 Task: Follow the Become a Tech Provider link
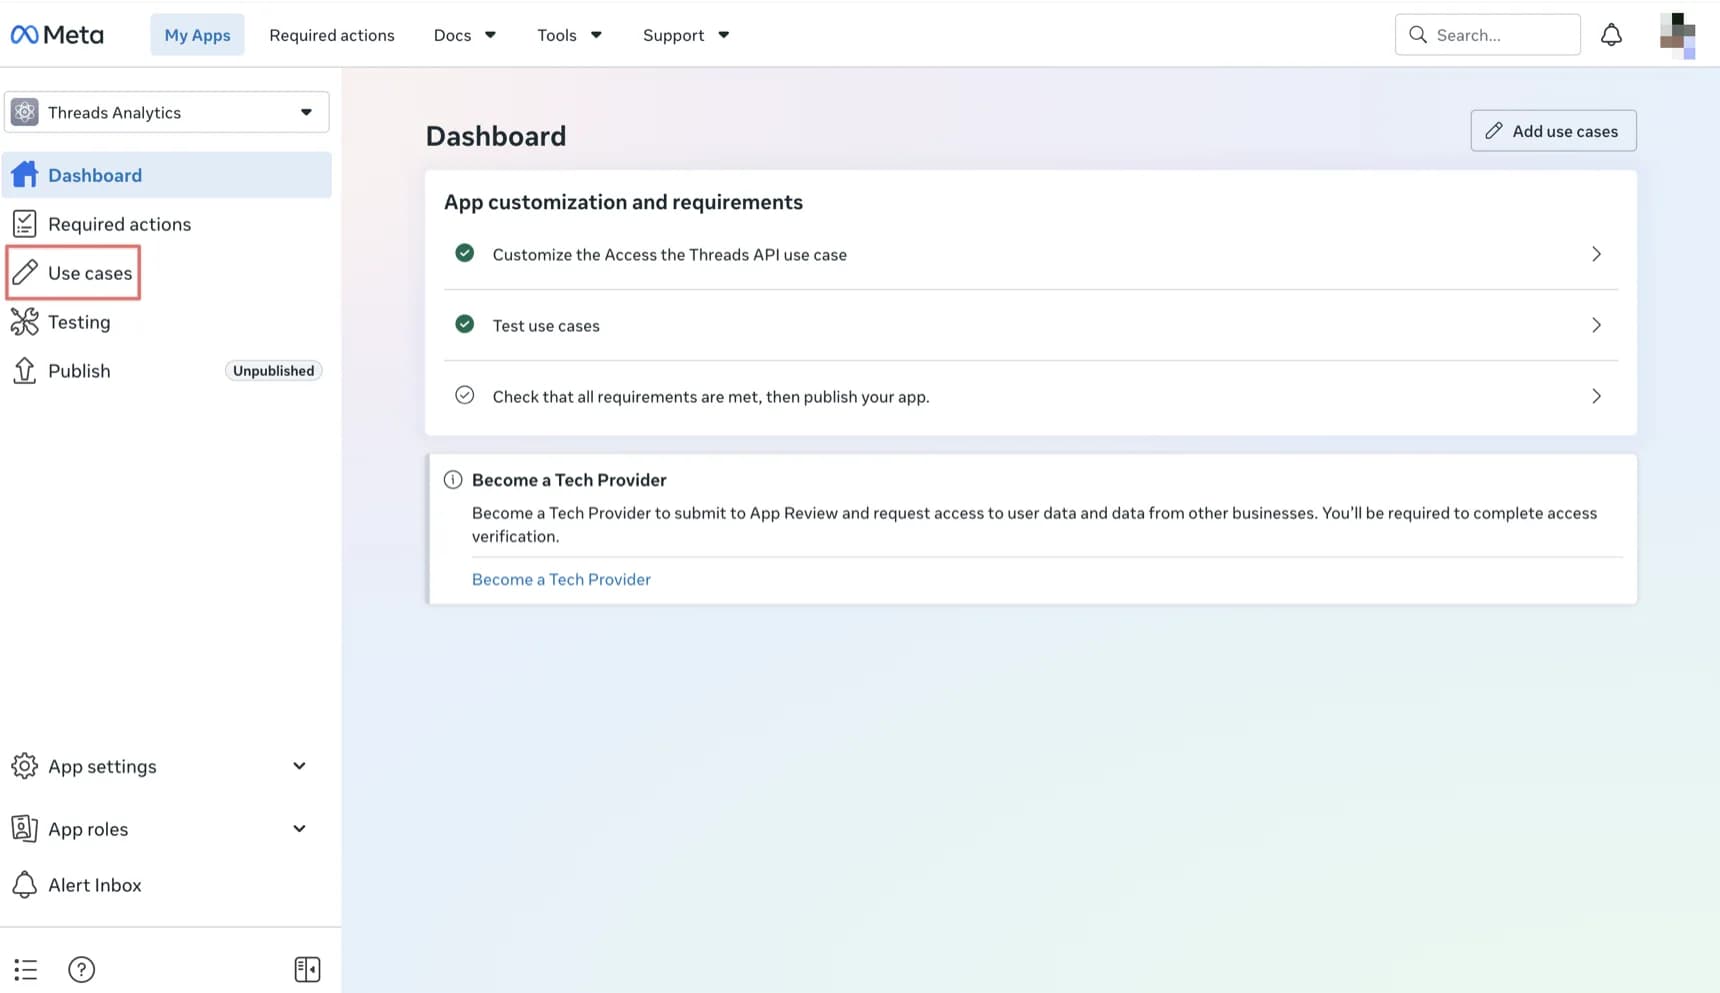561,579
